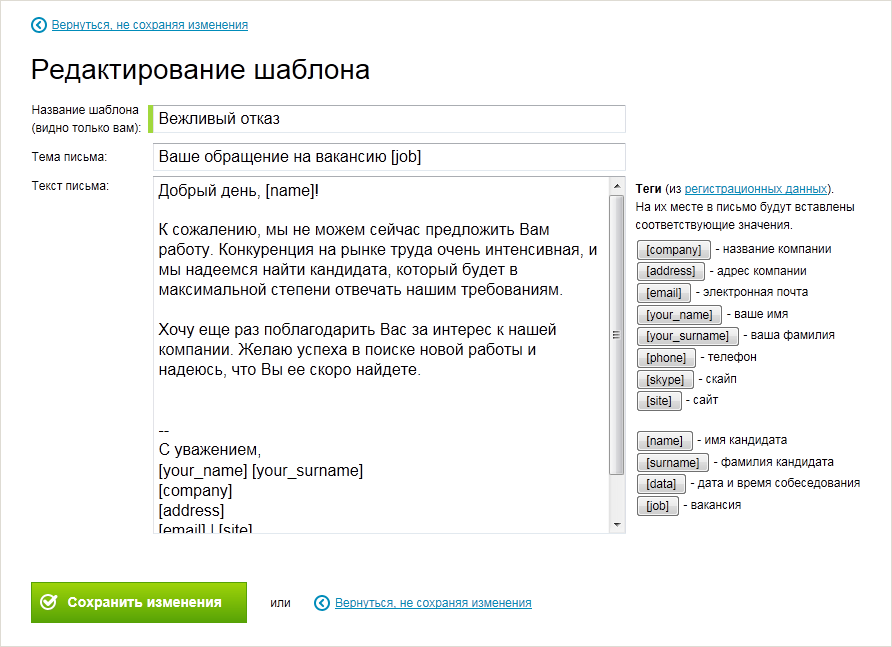The image size is (892, 647).
Task: Insert the [your_name] tag
Action: pos(679,315)
